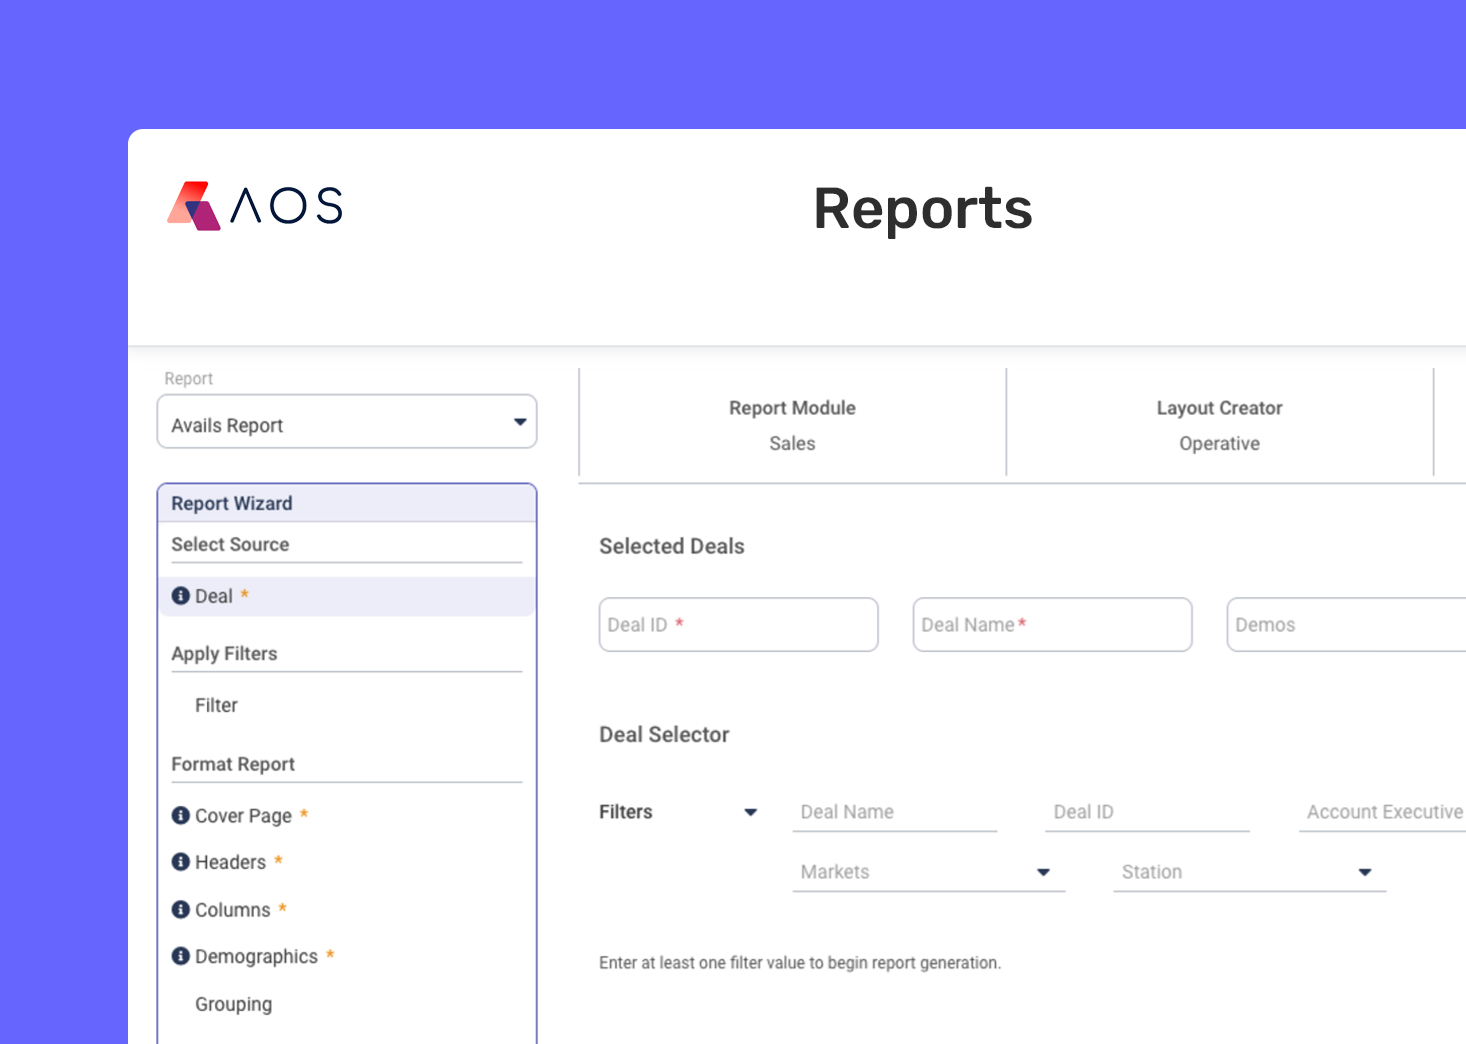Click the info icon beside Headers
The image size is (1466, 1044).
click(x=180, y=861)
